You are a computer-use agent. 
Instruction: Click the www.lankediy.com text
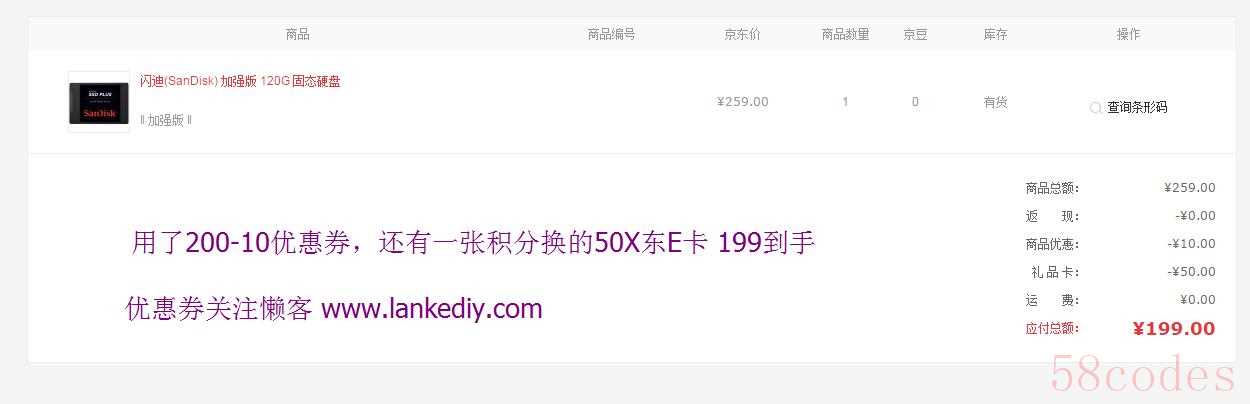[x=432, y=309]
